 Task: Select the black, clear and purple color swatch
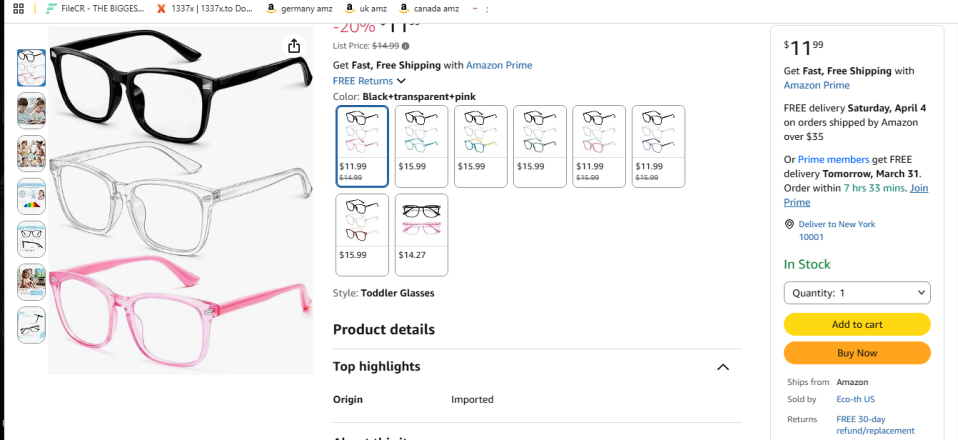pos(658,146)
